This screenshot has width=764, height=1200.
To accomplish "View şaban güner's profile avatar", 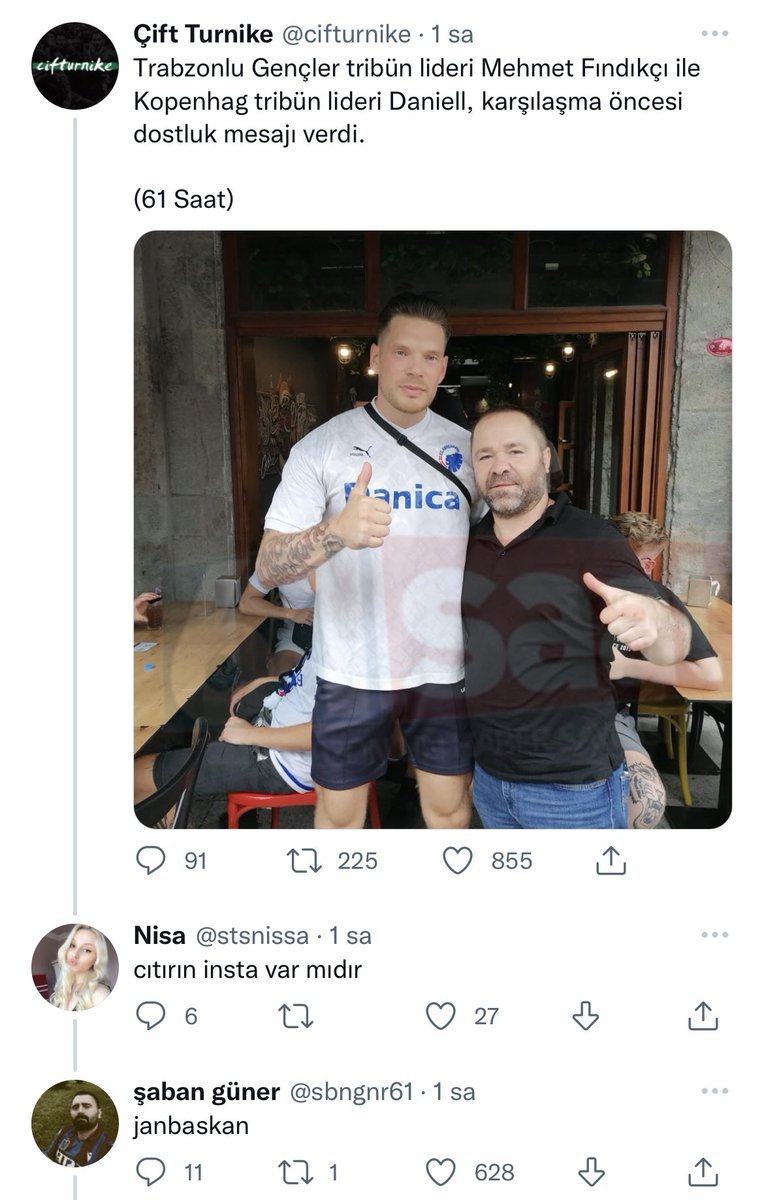I will [75, 1123].
